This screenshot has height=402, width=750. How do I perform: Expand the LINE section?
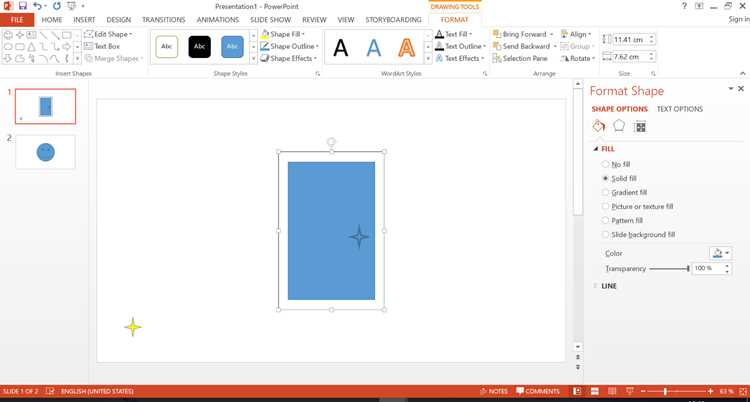point(606,286)
